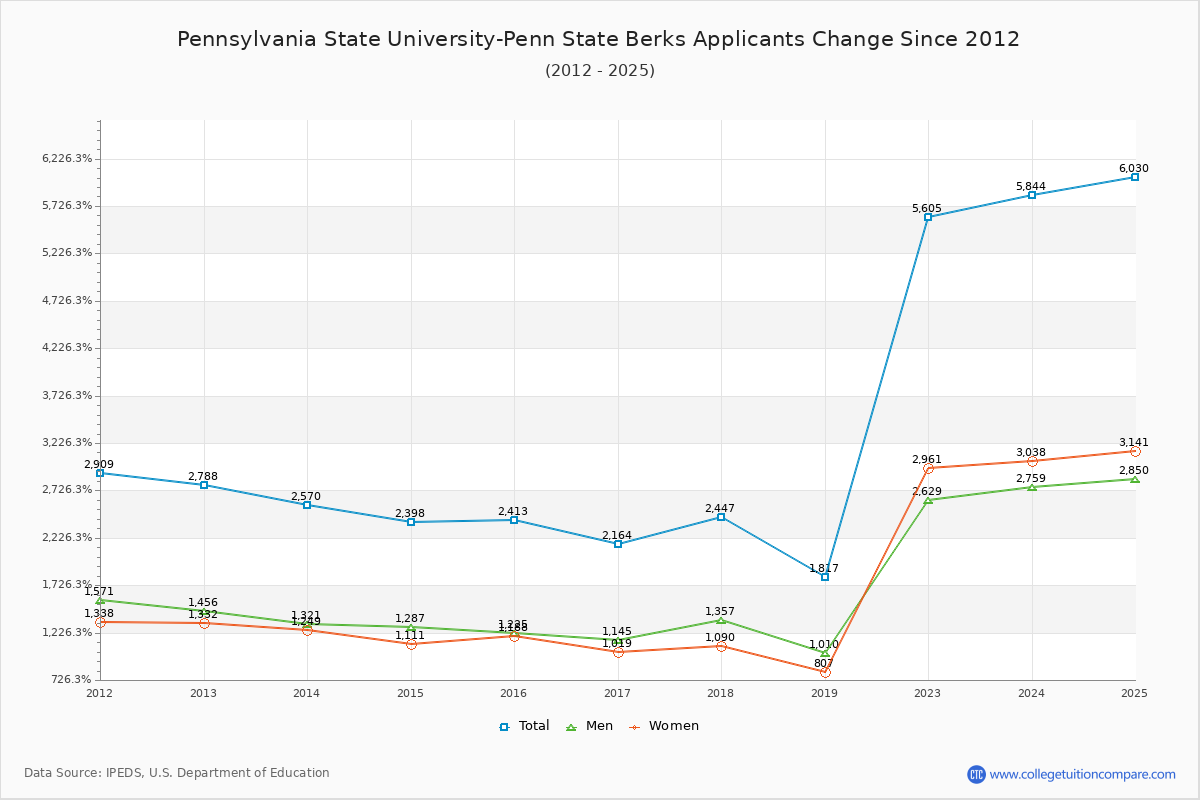Toggle the Women series in legend
The height and width of the screenshot is (800, 1200).
(x=664, y=726)
